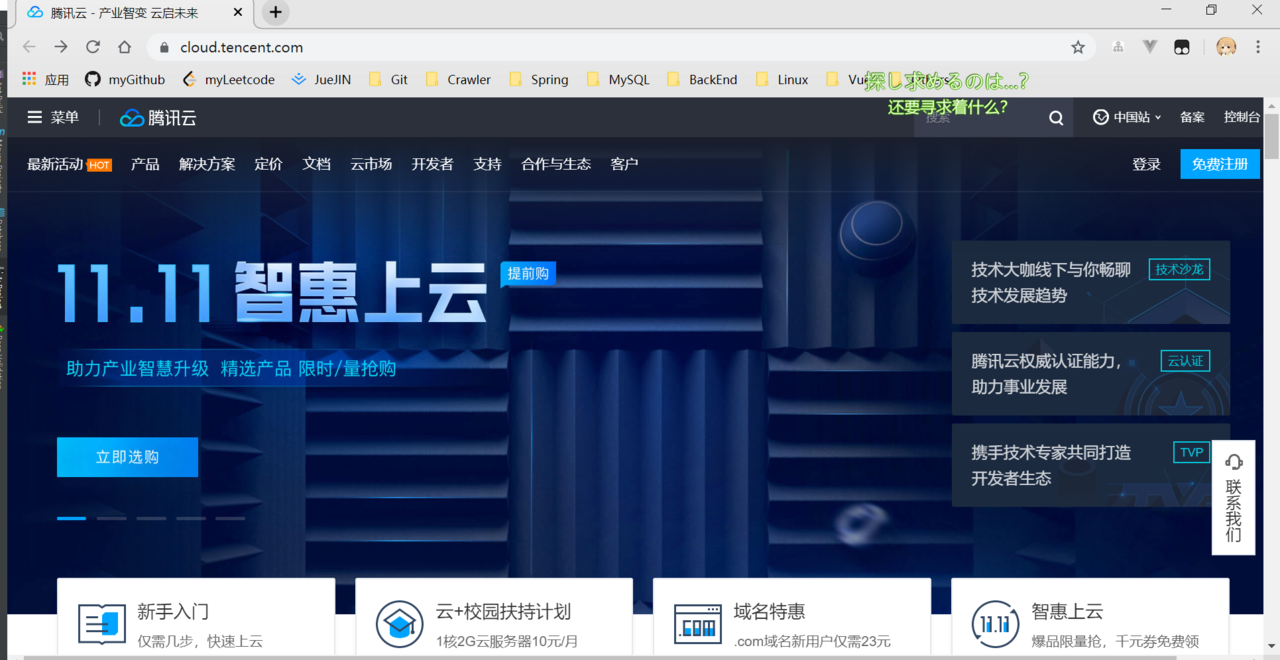Open the Spring bookmarks folder
Image resolution: width=1280 pixels, height=660 pixels.
539,79
